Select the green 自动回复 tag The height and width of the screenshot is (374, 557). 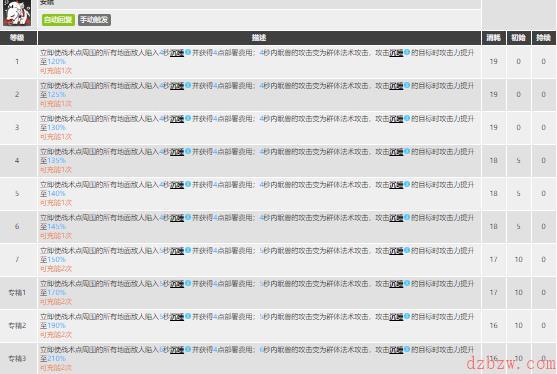point(58,20)
